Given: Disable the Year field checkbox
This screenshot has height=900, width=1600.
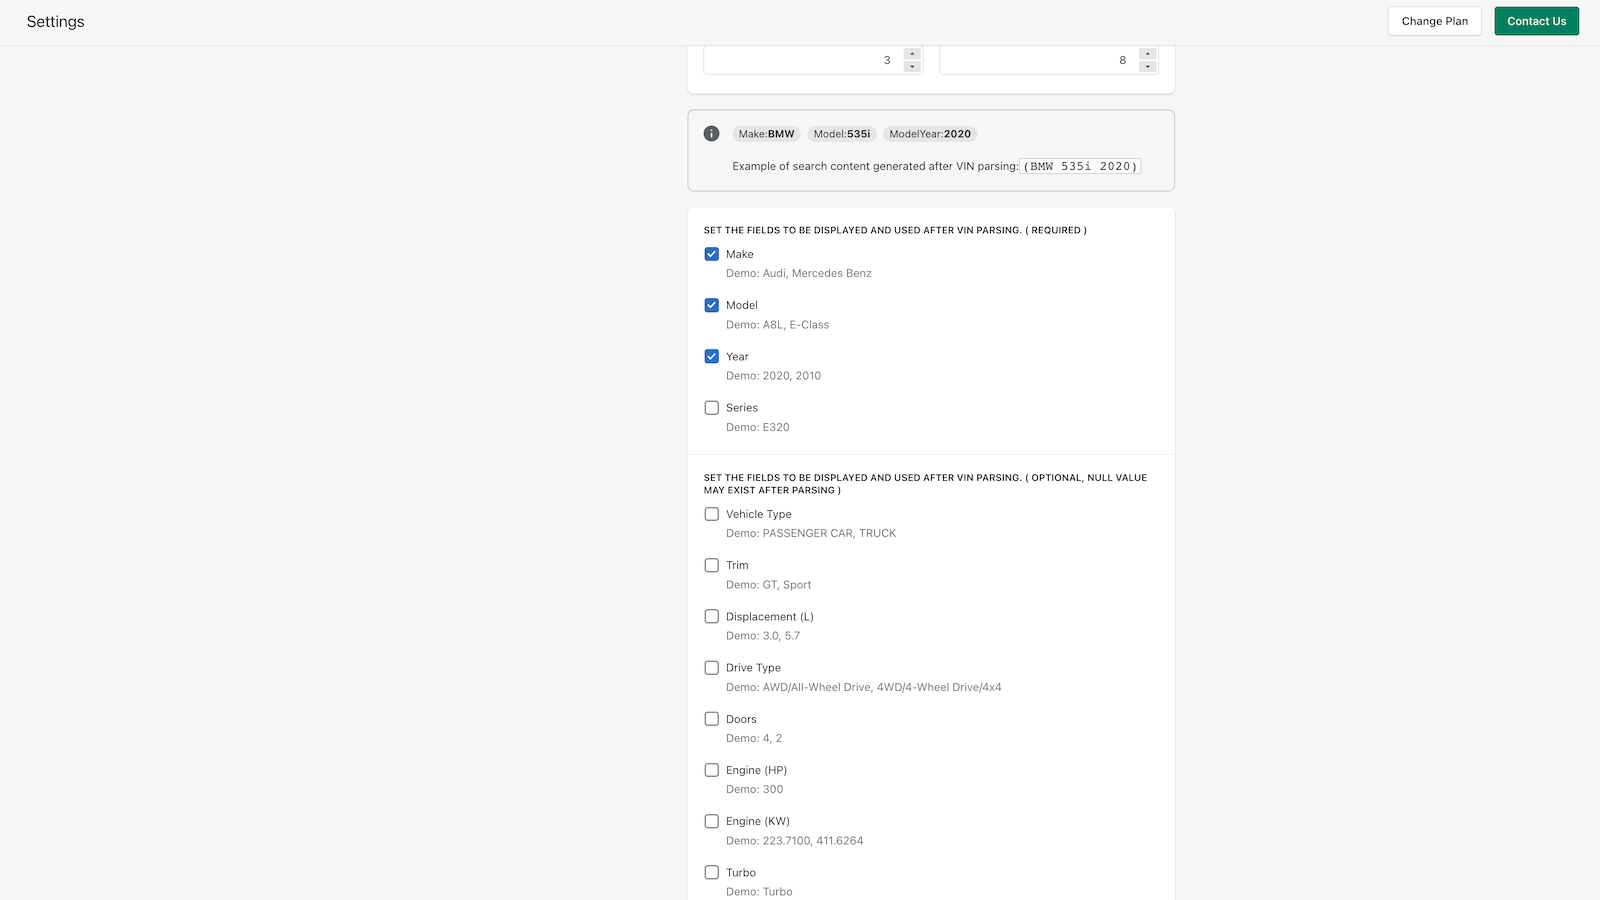Looking at the screenshot, I should point(712,356).
